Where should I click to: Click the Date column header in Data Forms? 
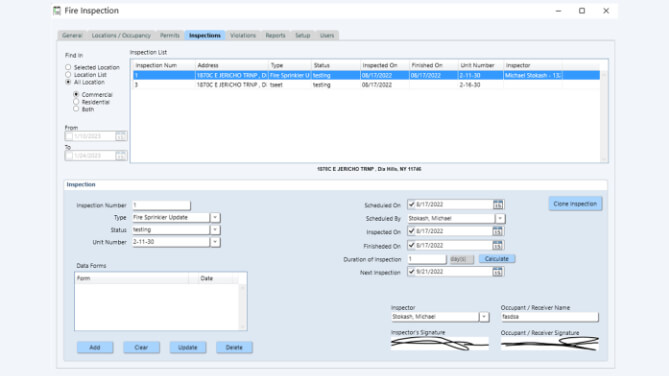point(214,278)
